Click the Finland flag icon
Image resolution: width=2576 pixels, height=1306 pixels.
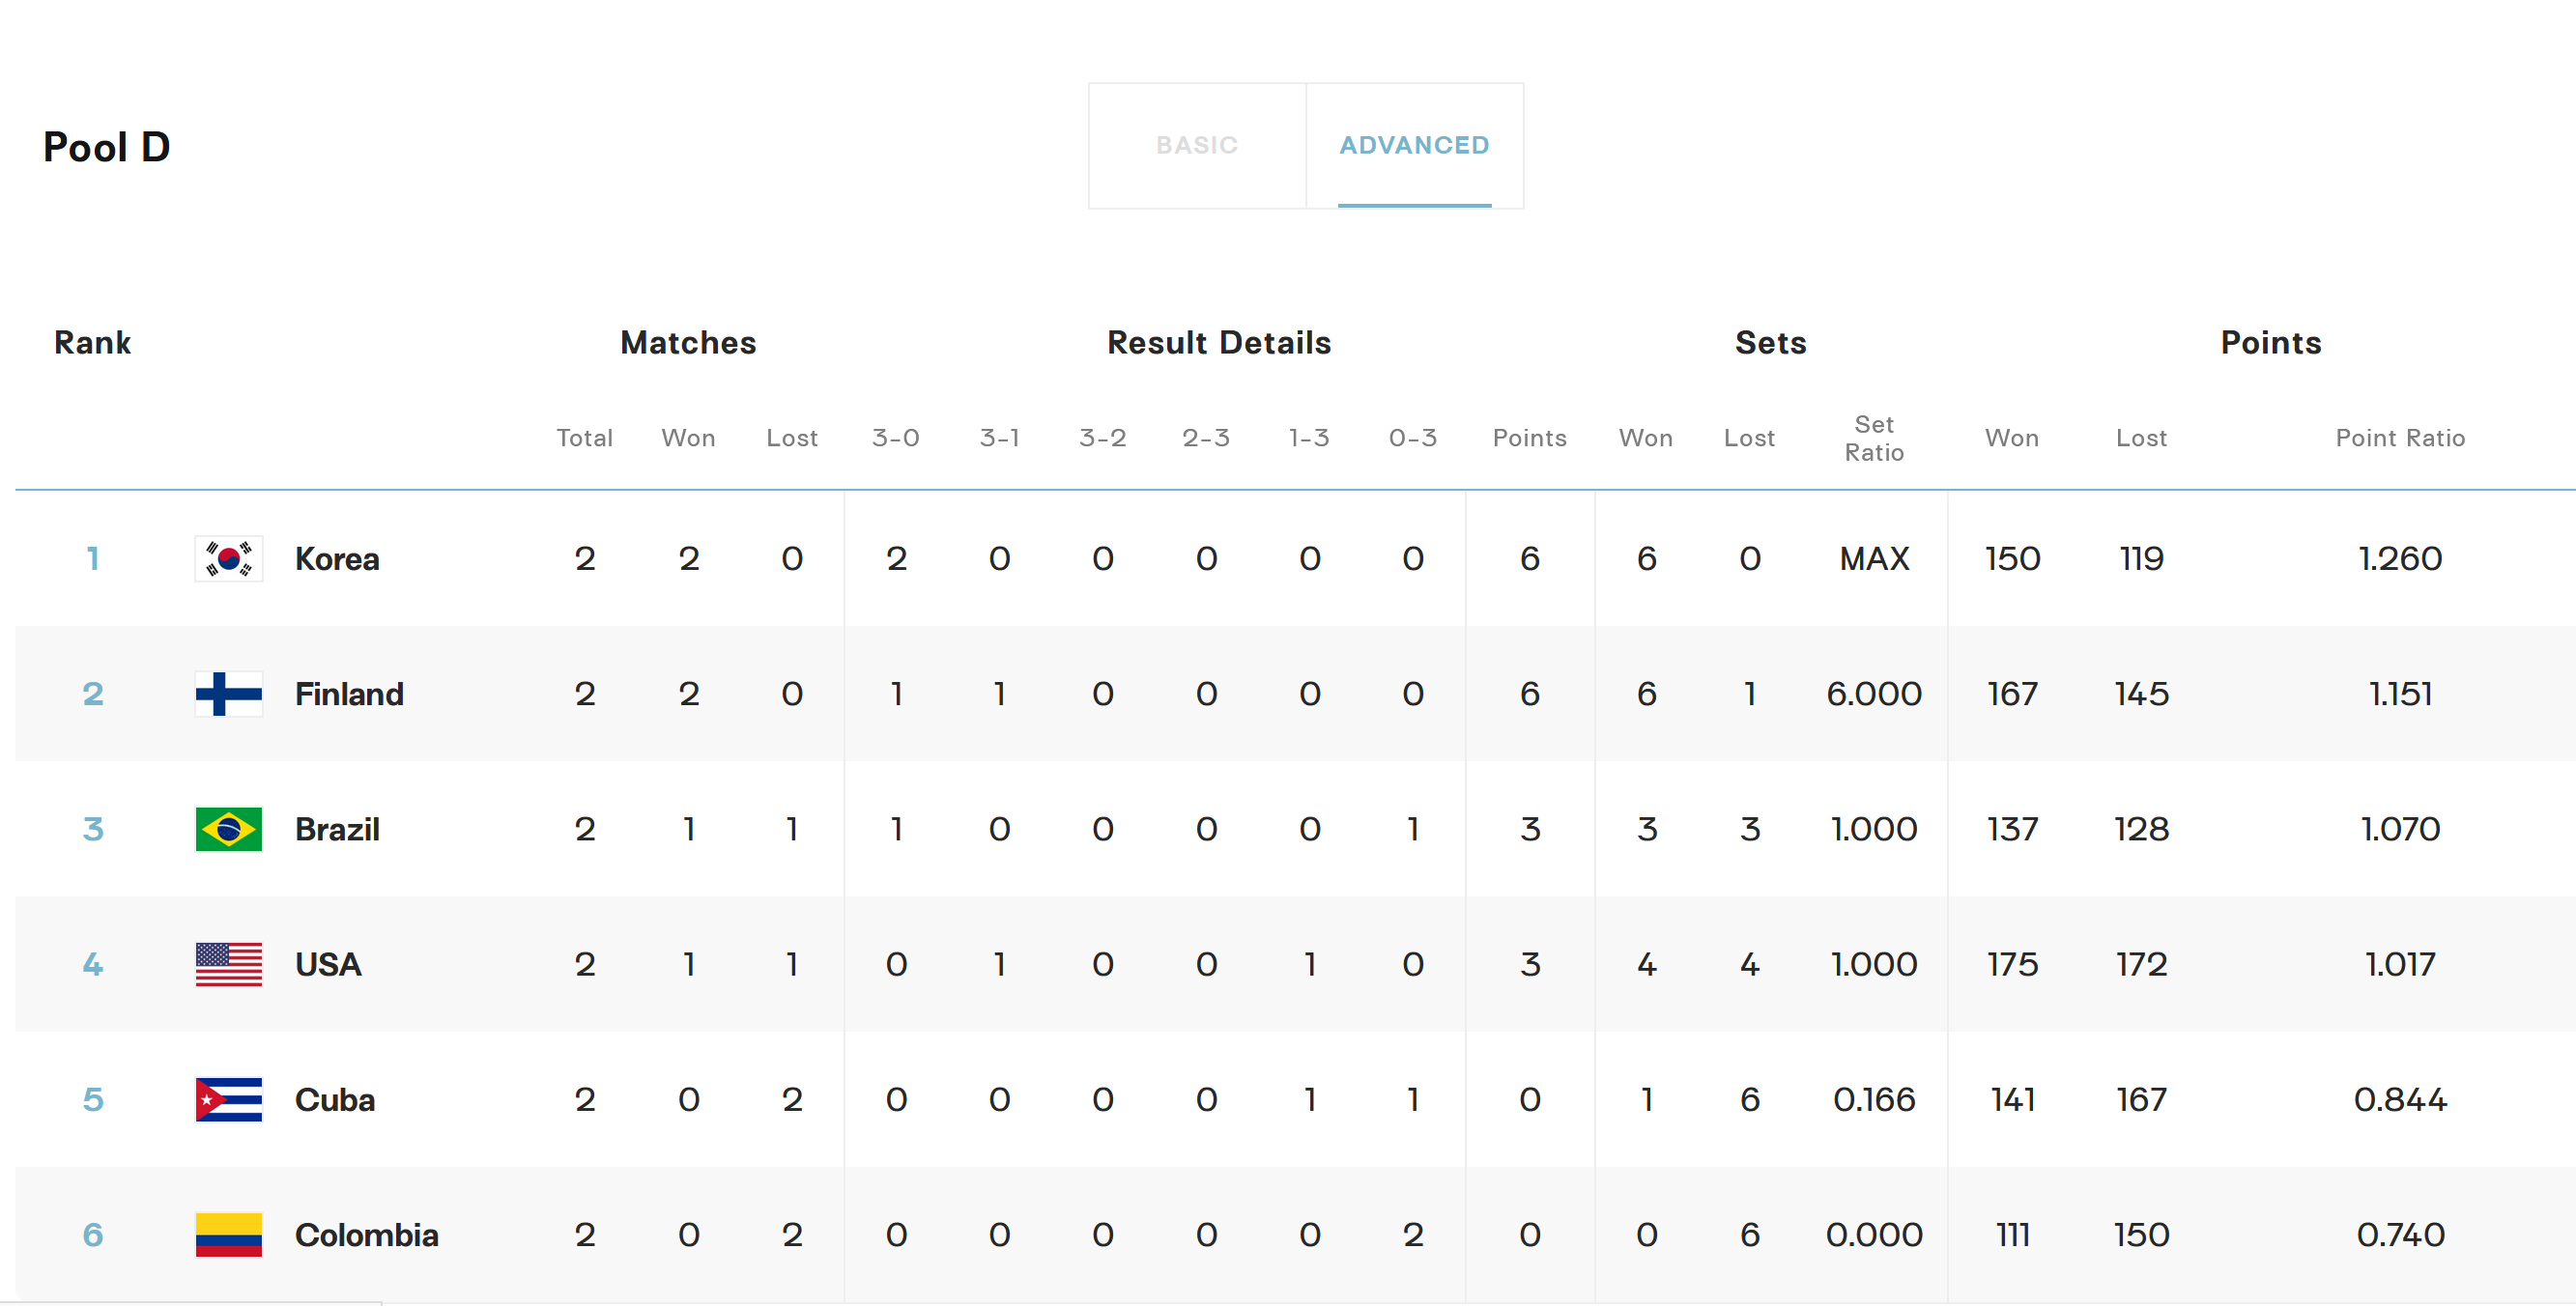(228, 693)
